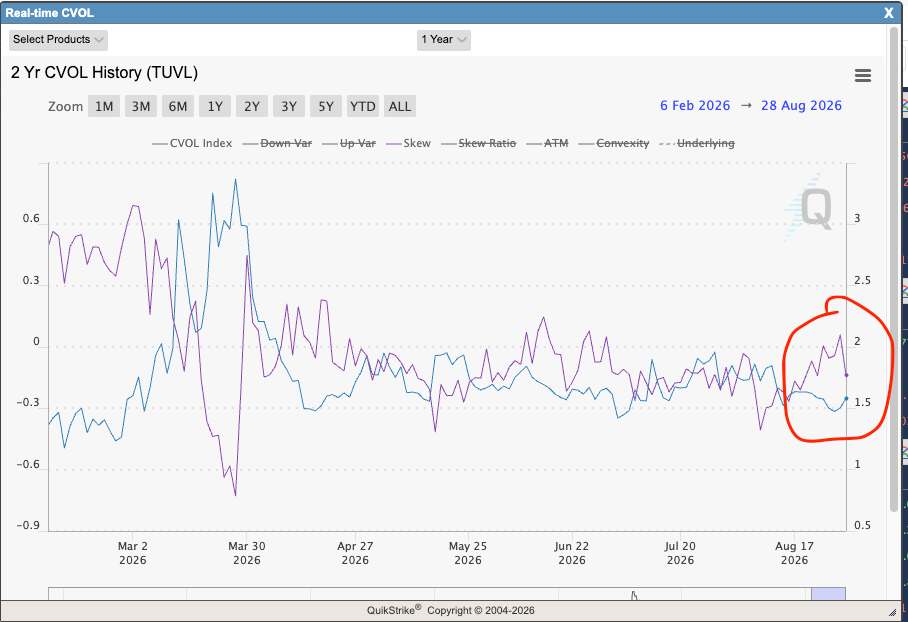The width and height of the screenshot is (908, 622).
Task: Click the navigator range selection handle
Action: (828, 594)
